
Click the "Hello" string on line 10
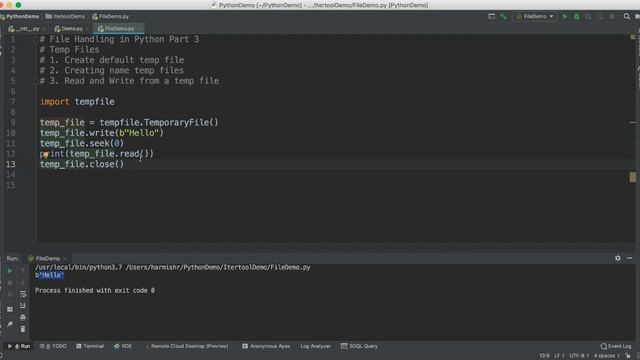click(x=141, y=133)
